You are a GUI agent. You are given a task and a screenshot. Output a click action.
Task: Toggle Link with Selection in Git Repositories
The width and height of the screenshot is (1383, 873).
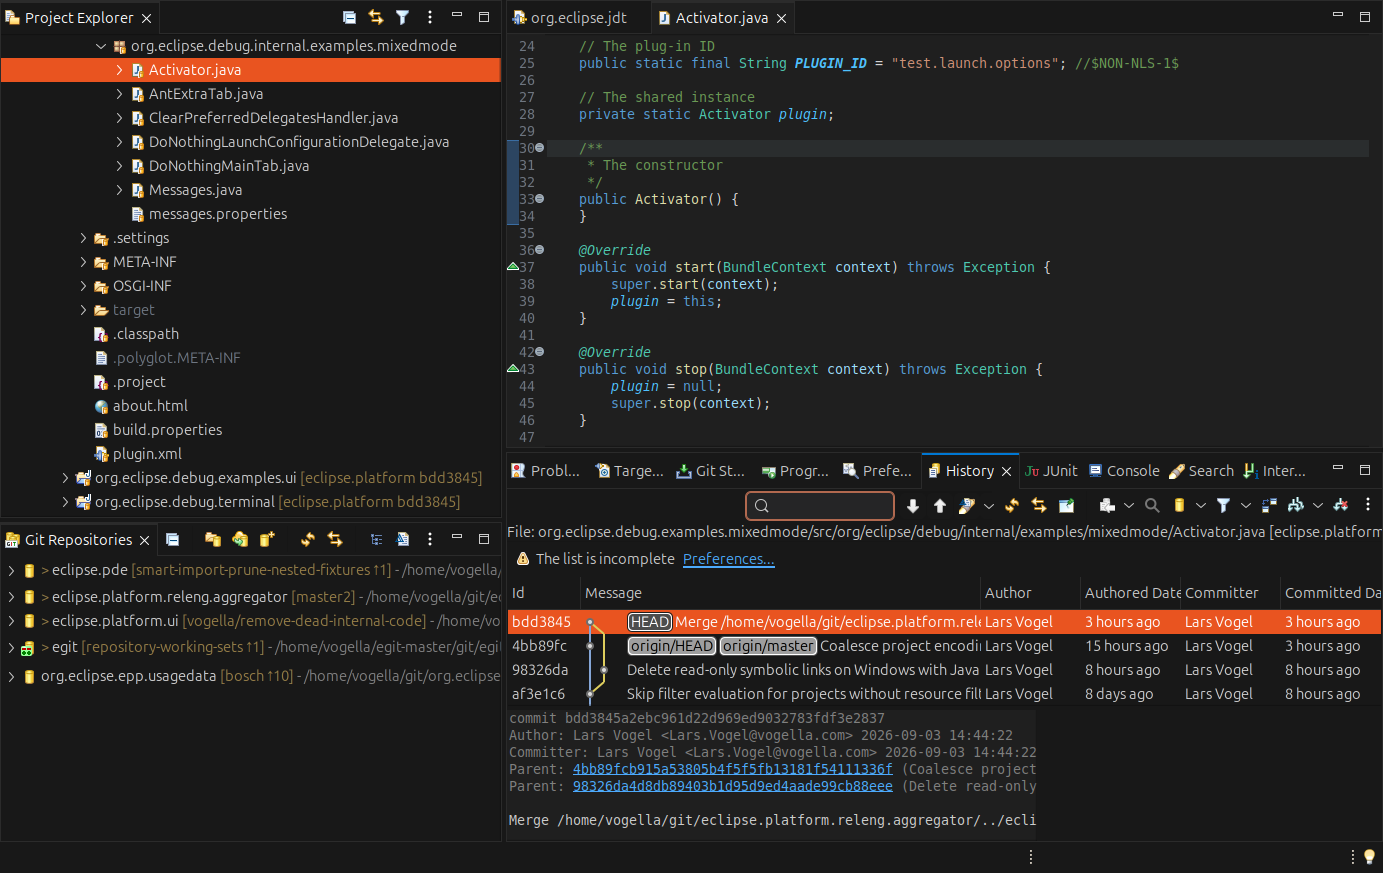335,539
